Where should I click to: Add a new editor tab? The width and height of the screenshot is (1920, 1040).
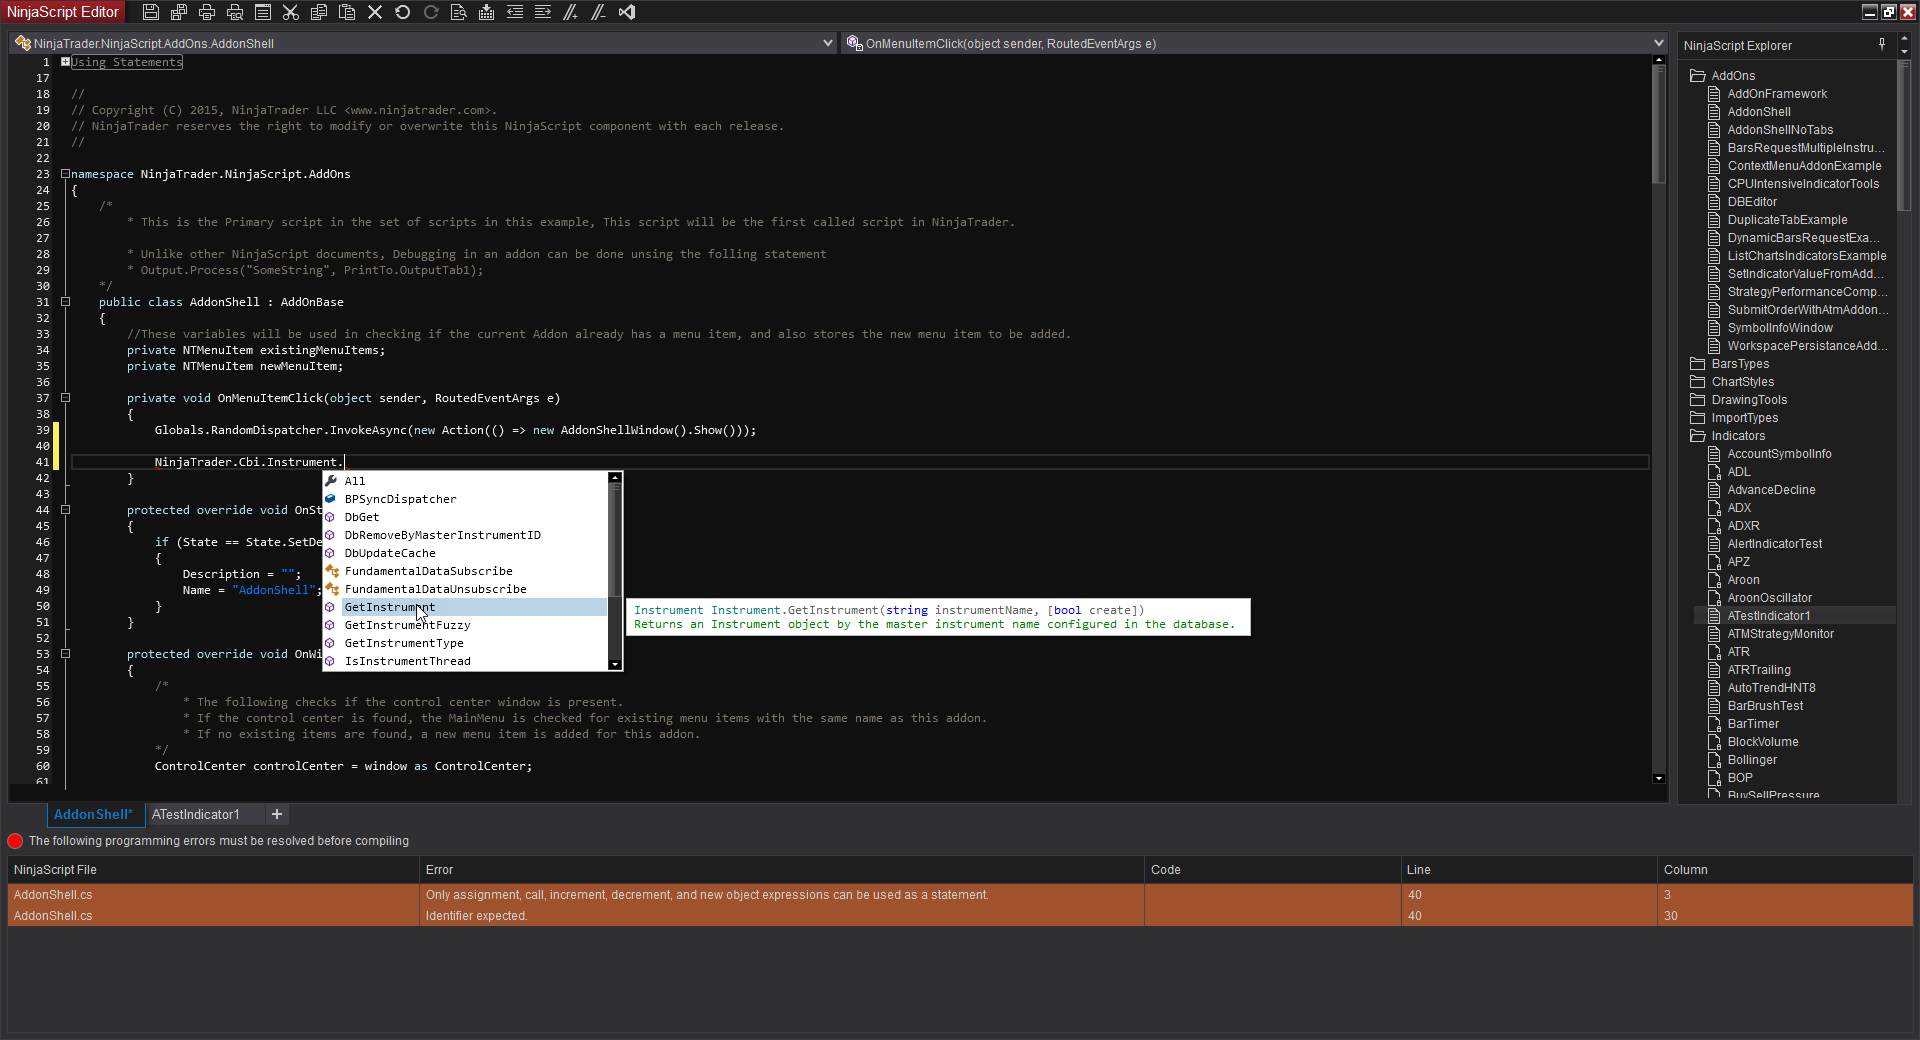[277, 814]
